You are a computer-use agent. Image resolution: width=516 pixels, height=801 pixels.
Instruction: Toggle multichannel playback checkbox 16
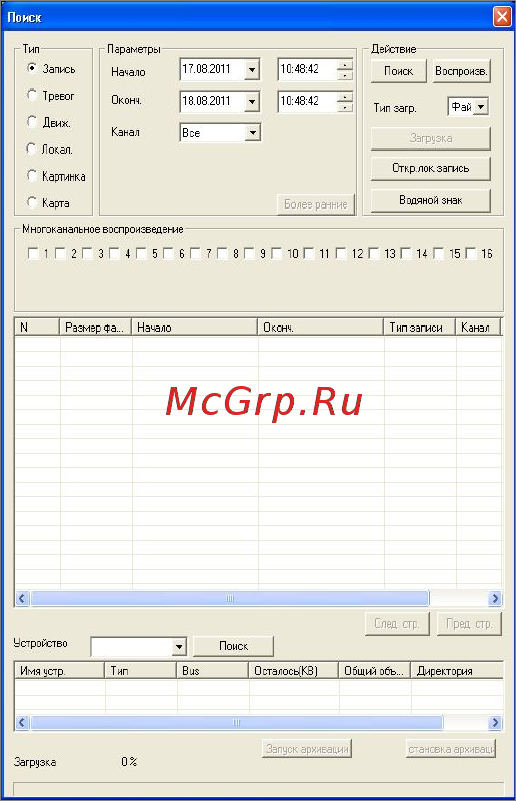[x=471, y=253]
